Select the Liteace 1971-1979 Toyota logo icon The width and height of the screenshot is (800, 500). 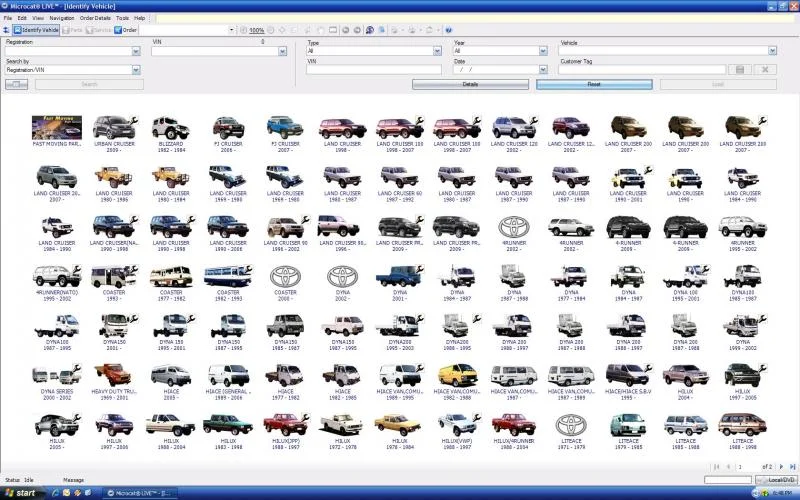[x=571, y=424]
